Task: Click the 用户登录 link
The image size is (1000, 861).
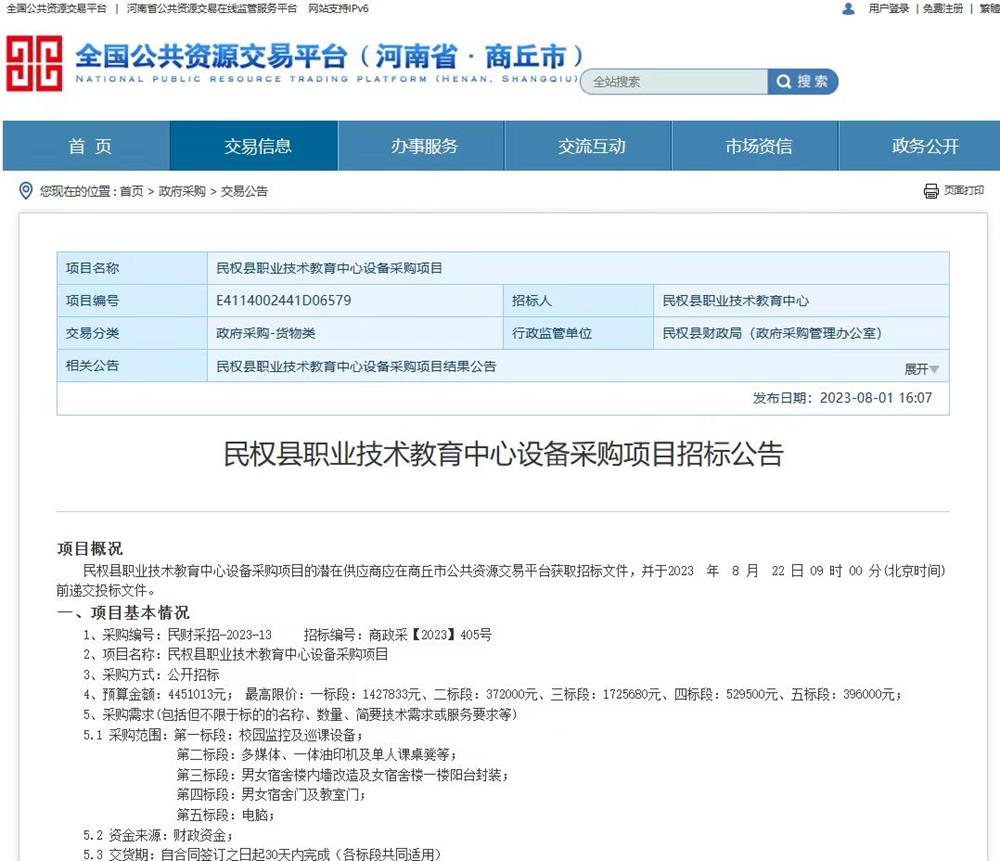Action: tap(888, 8)
